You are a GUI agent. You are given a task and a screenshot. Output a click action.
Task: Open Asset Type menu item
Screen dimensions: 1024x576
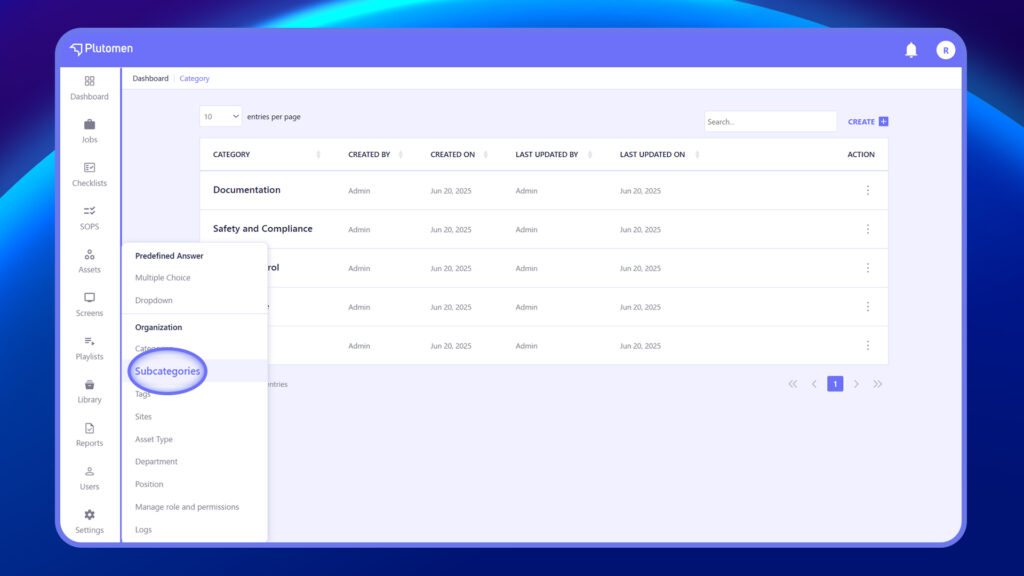[153, 440]
